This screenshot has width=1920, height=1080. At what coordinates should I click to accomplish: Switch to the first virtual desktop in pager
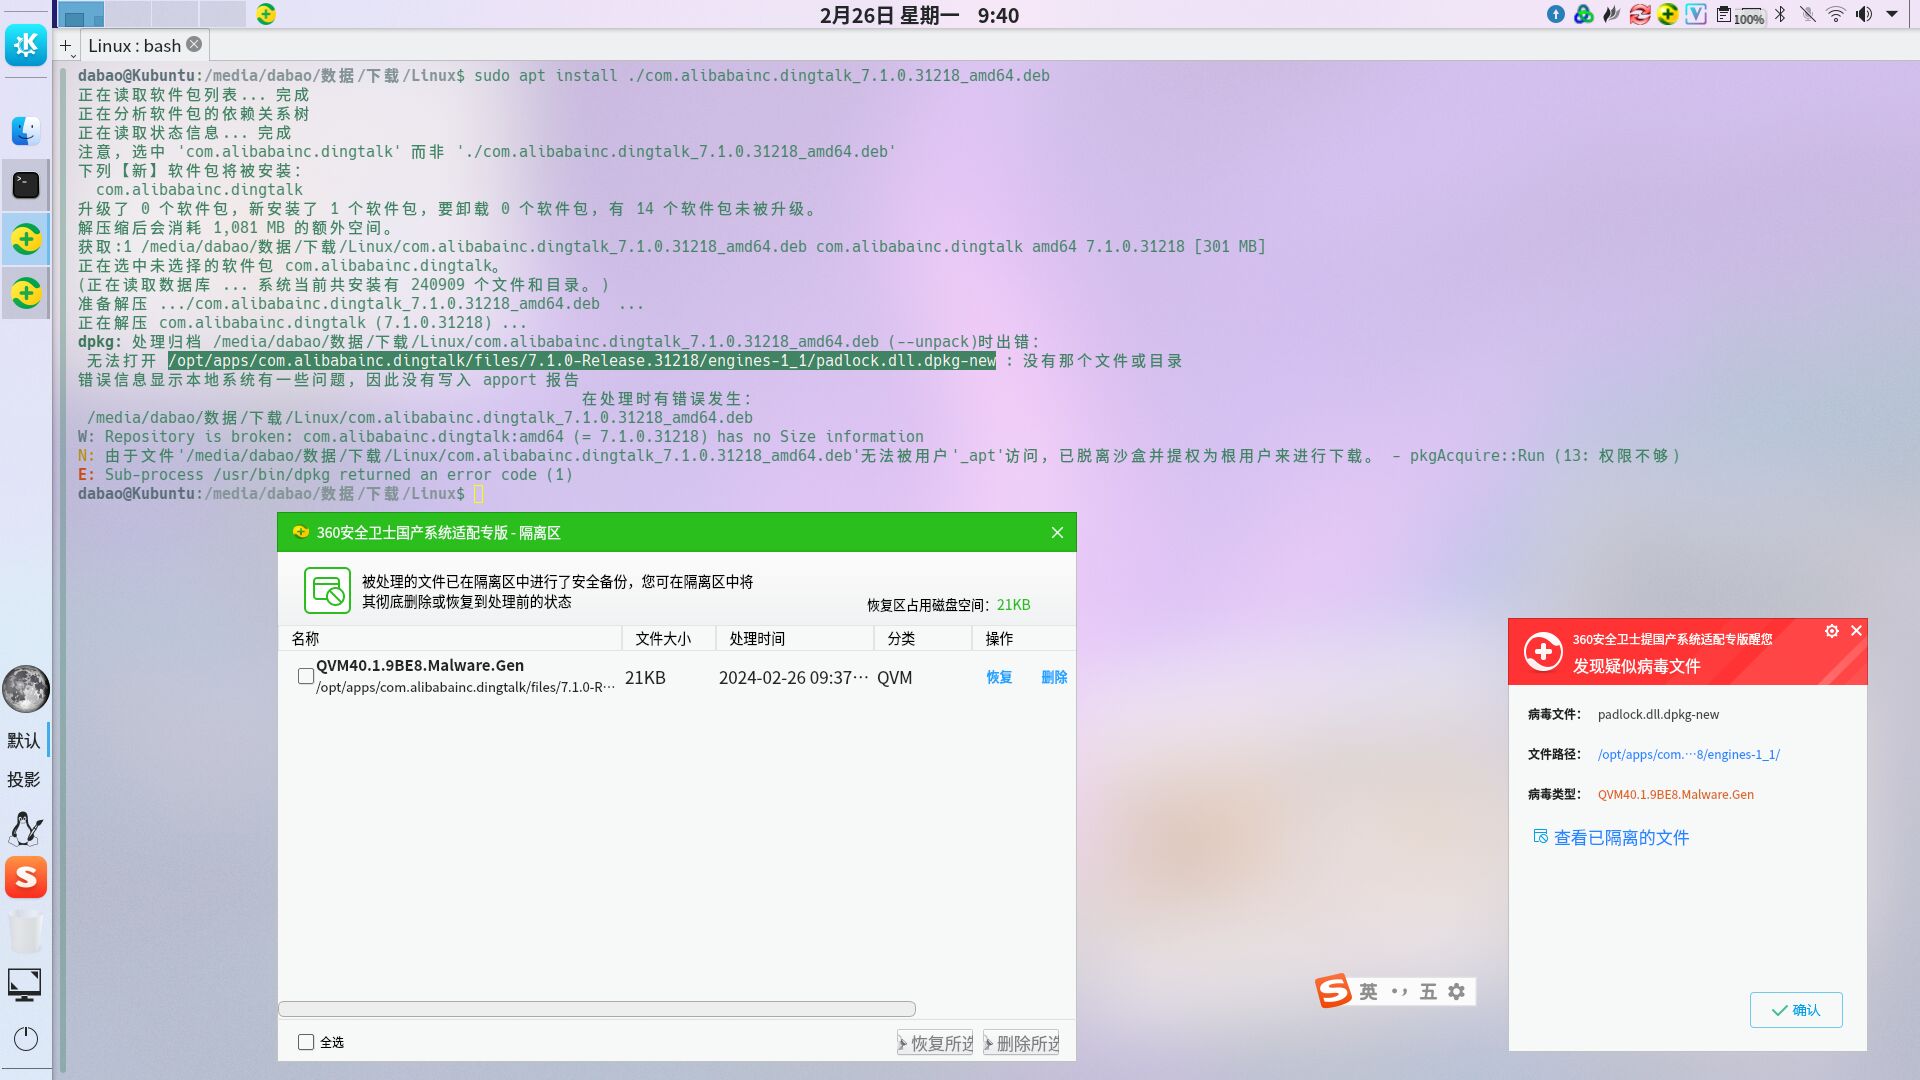coord(82,14)
